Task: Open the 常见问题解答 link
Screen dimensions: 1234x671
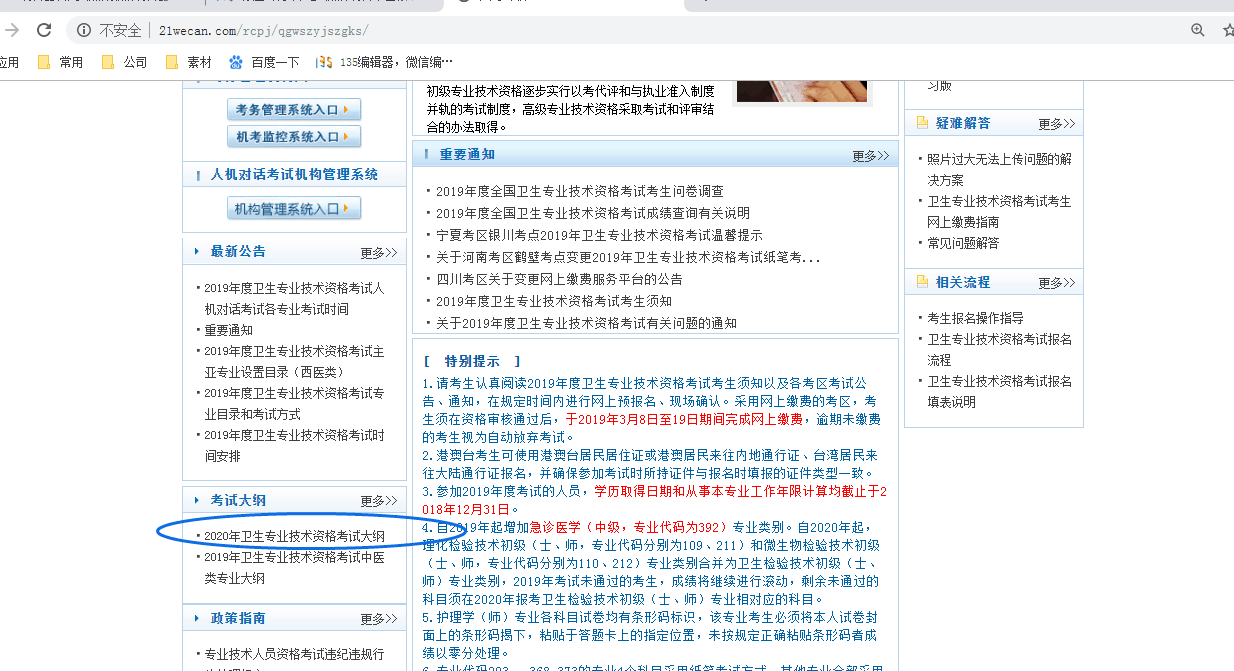Action: (x=962, y=243)
